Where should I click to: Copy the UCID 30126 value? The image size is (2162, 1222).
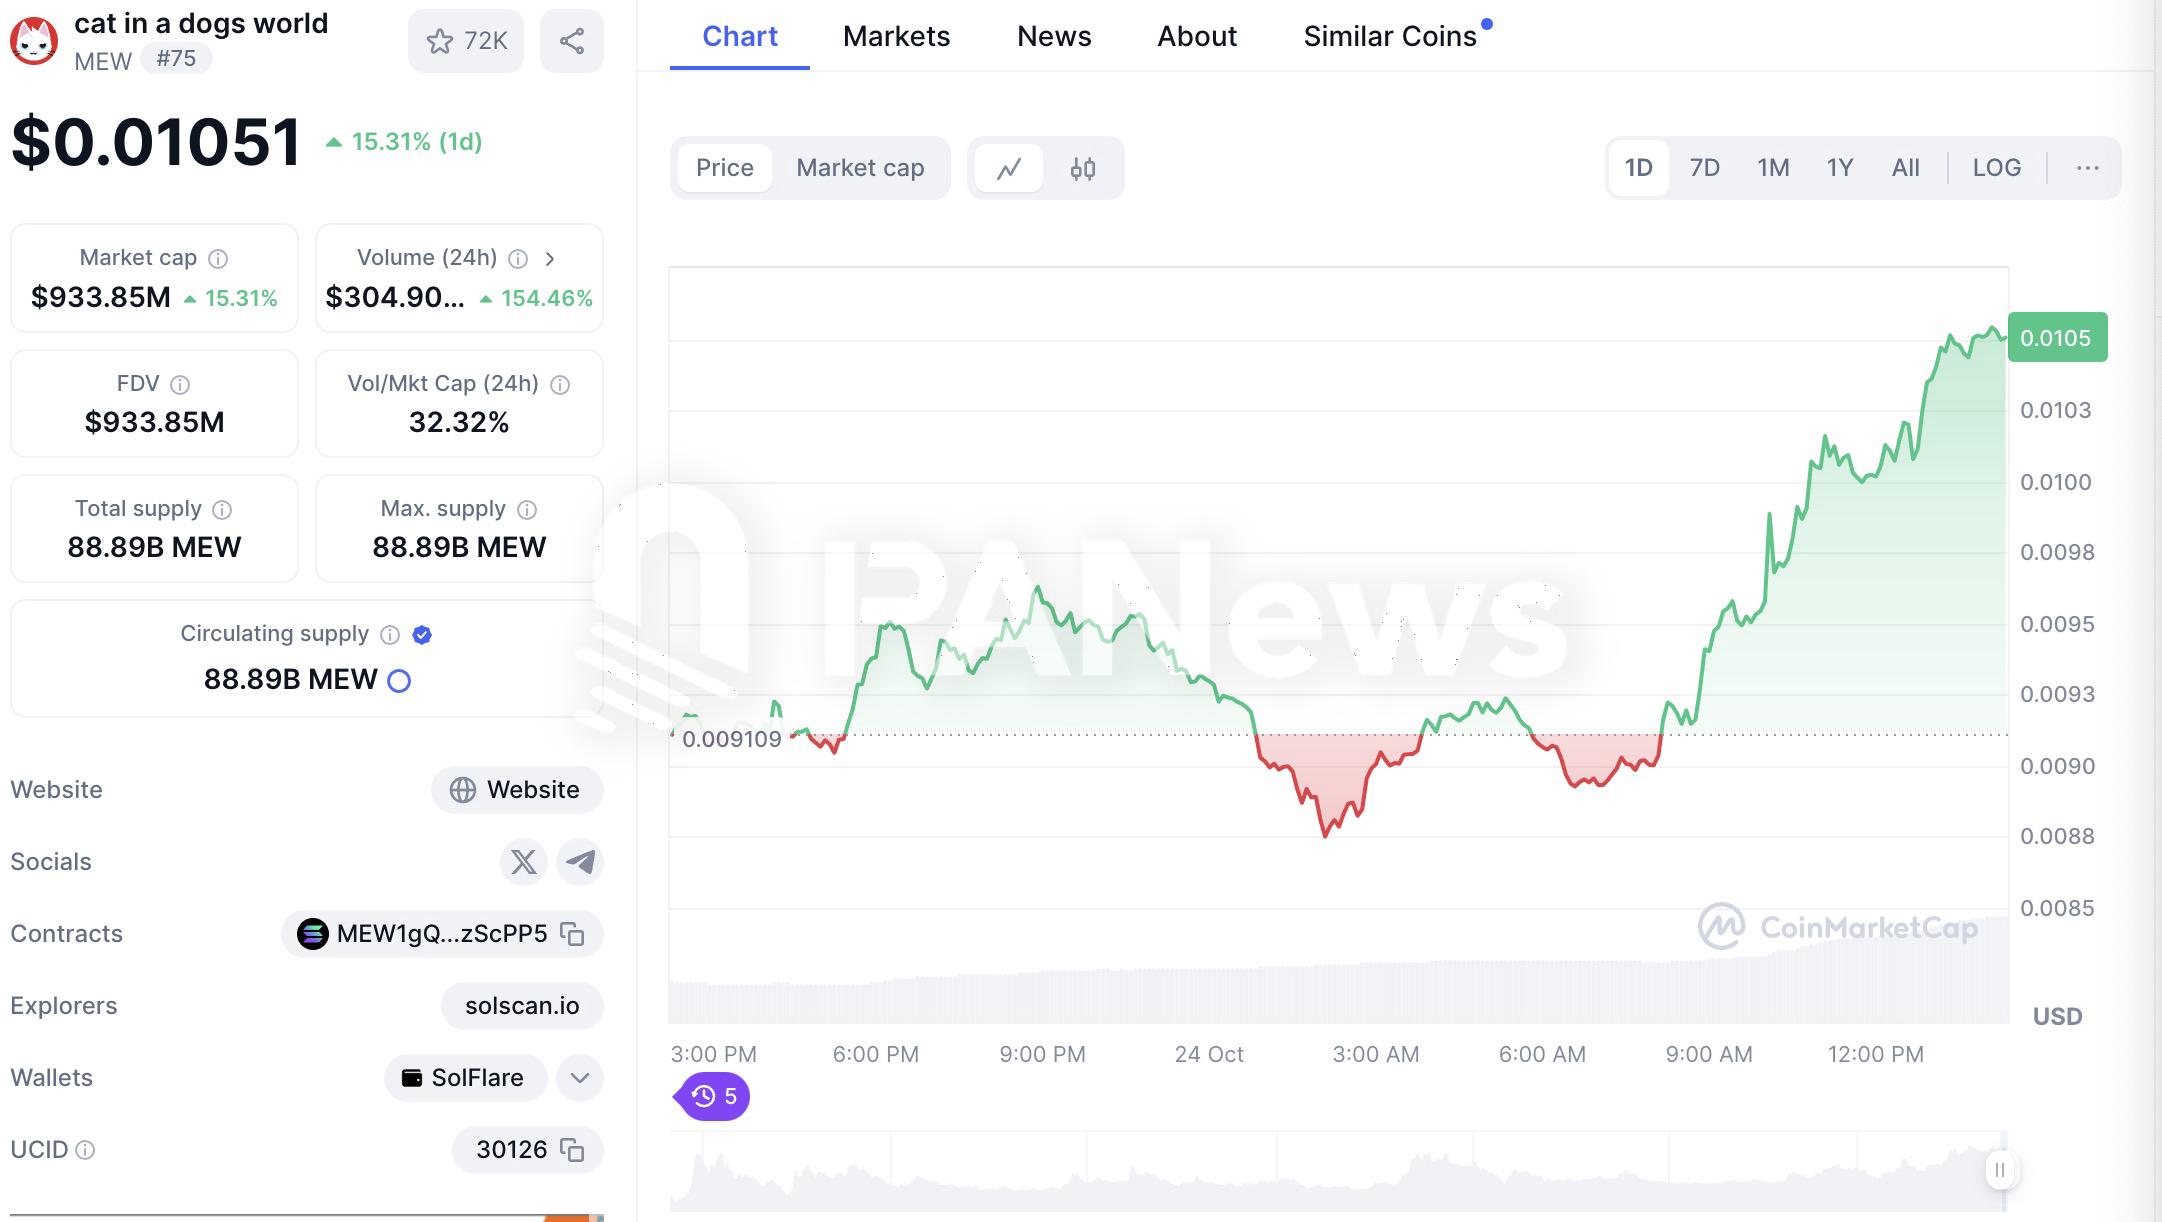point(572,1149)
